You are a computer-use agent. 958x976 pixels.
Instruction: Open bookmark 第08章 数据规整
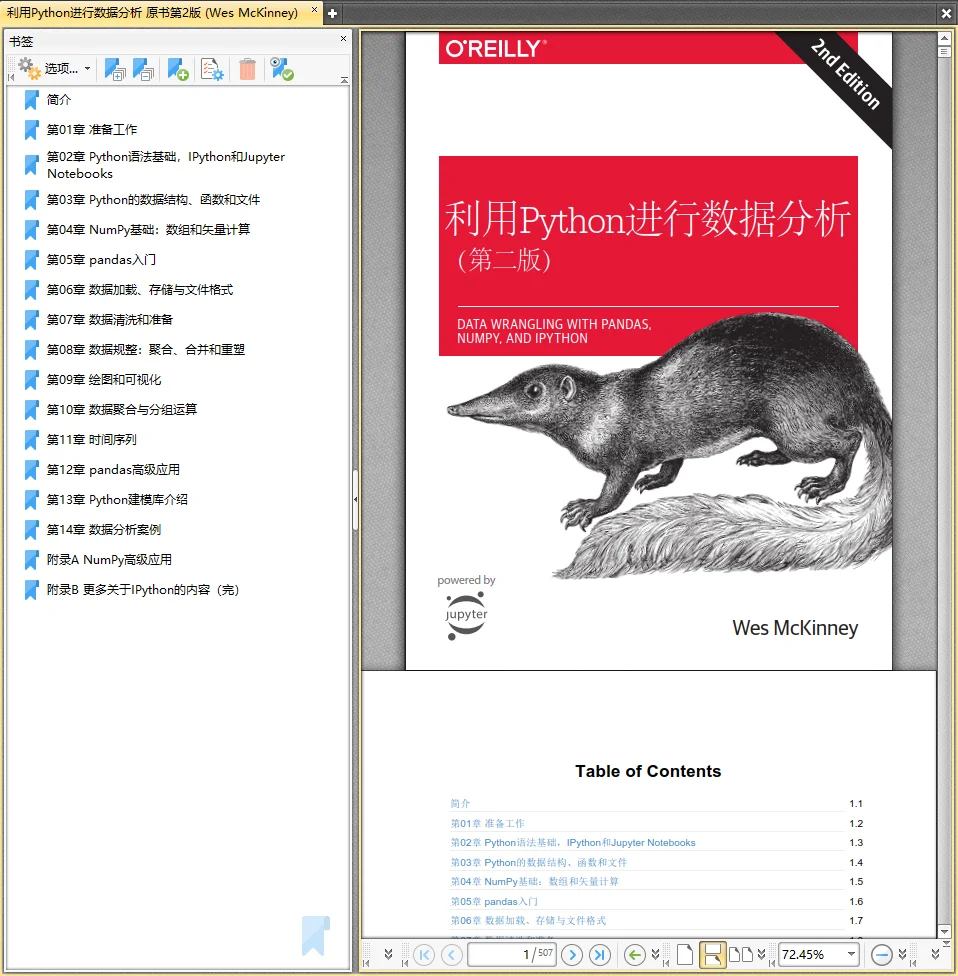point(146,349)
